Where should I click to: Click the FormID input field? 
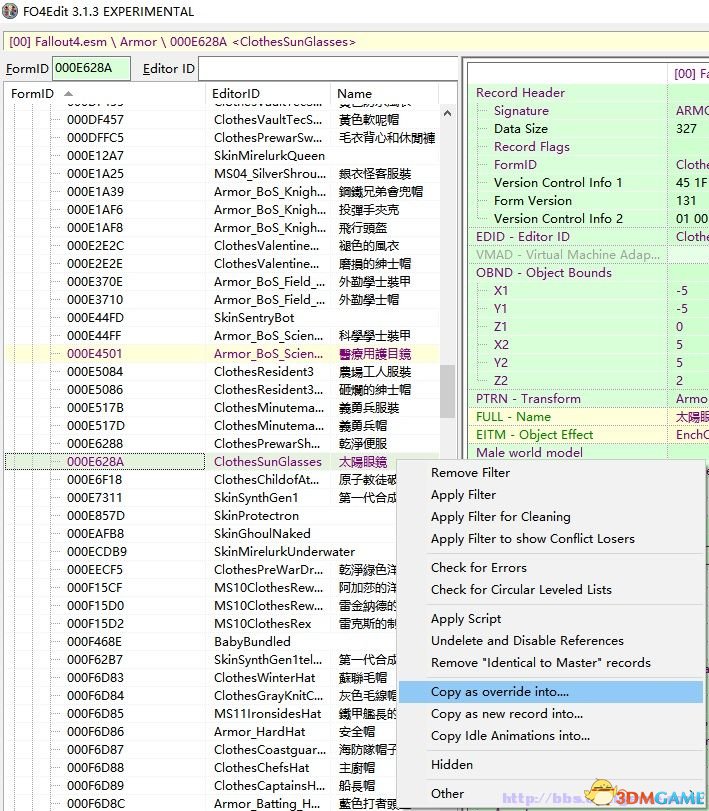pos(91,69)
